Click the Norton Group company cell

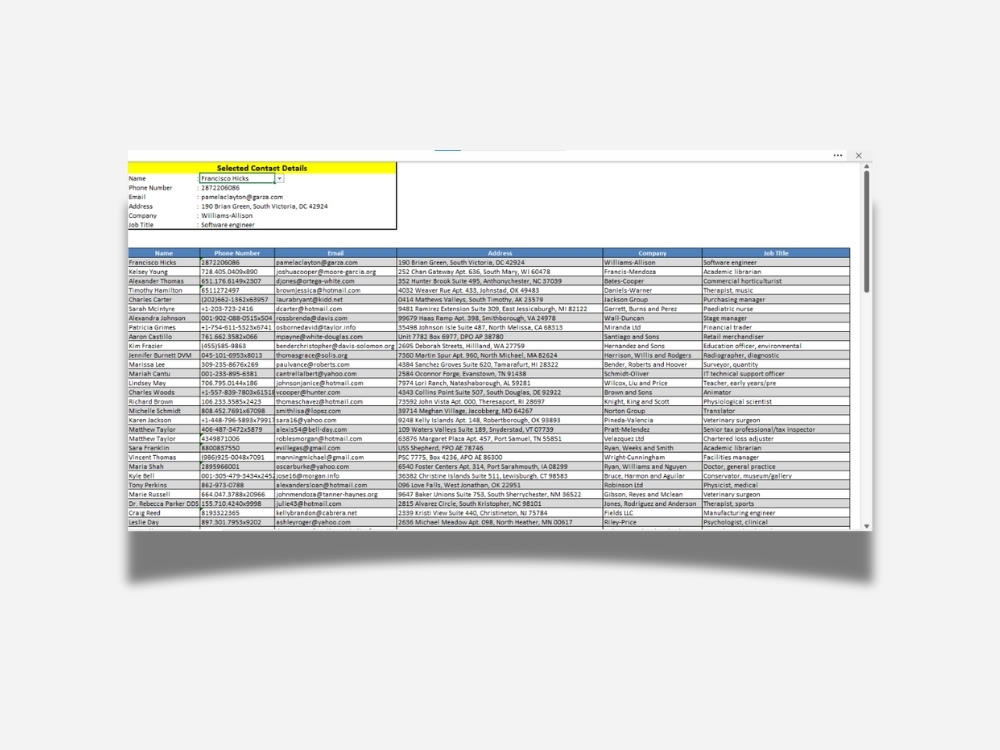[x=652, y=411]
